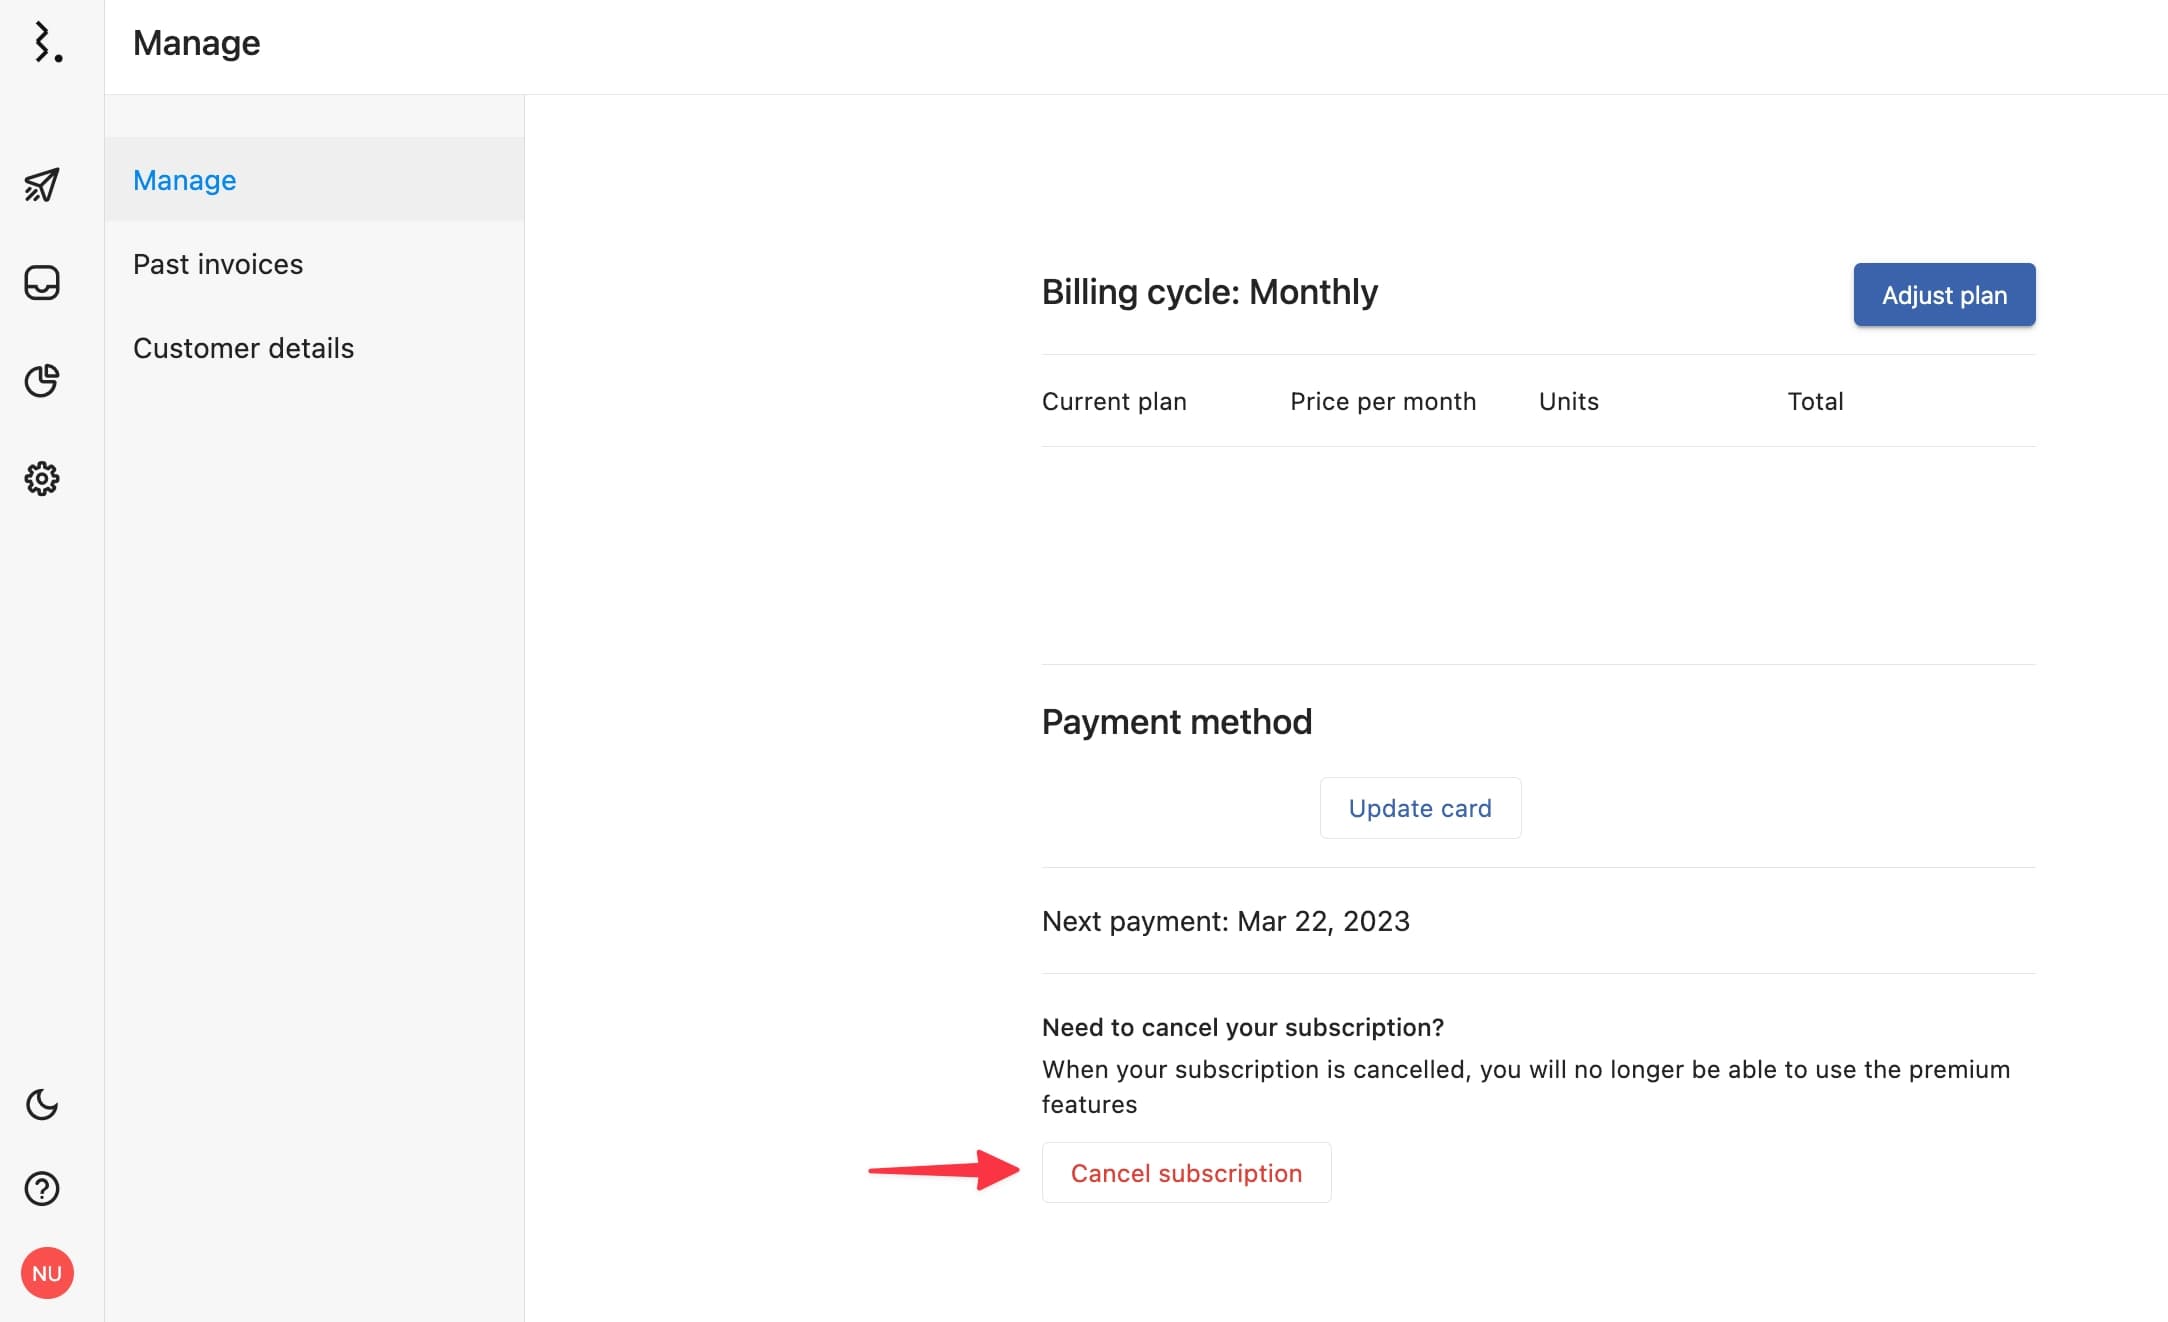The width and height of the screenshot is (2168, 1322).
Task: Click the Adjust plan button
Action: coord(1943,294)
